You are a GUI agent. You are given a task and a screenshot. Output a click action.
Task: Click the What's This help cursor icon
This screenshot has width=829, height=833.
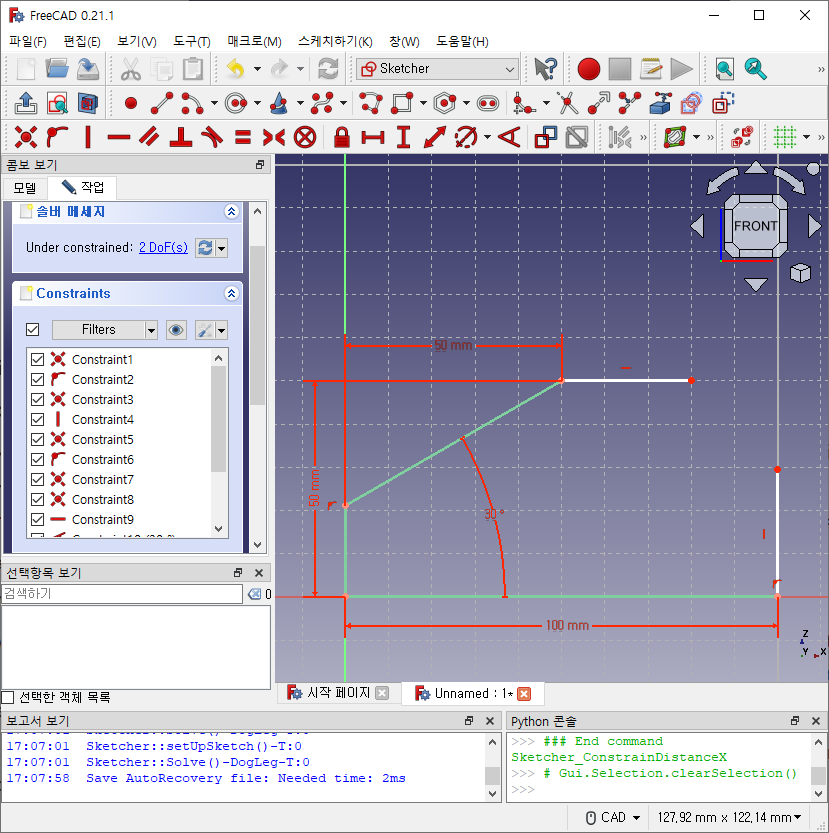545,69
